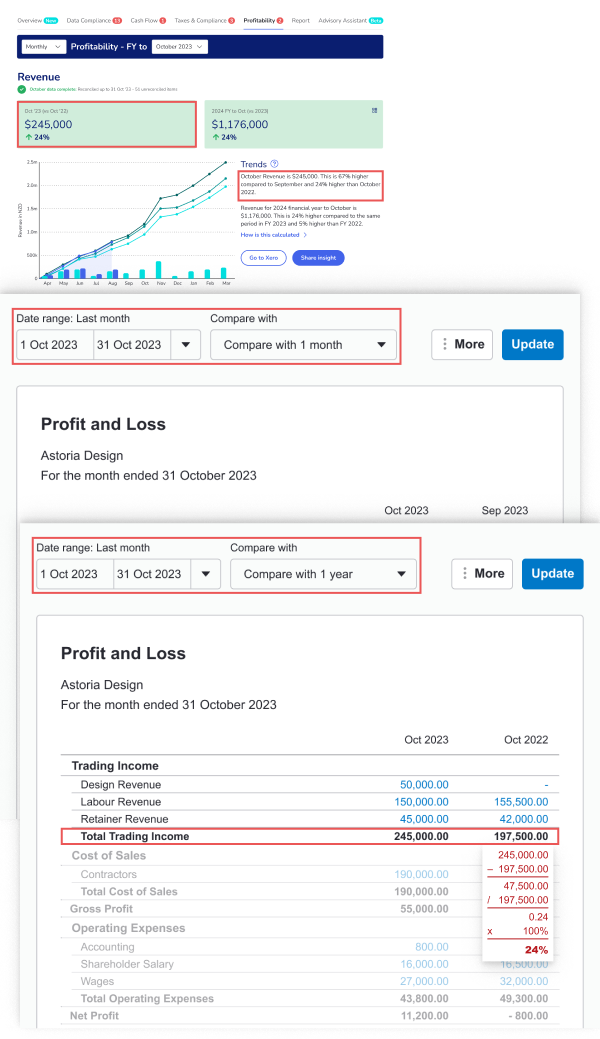
Task: Click the table icon on the 2024 FY revenue card
Action: pos(374,110)
